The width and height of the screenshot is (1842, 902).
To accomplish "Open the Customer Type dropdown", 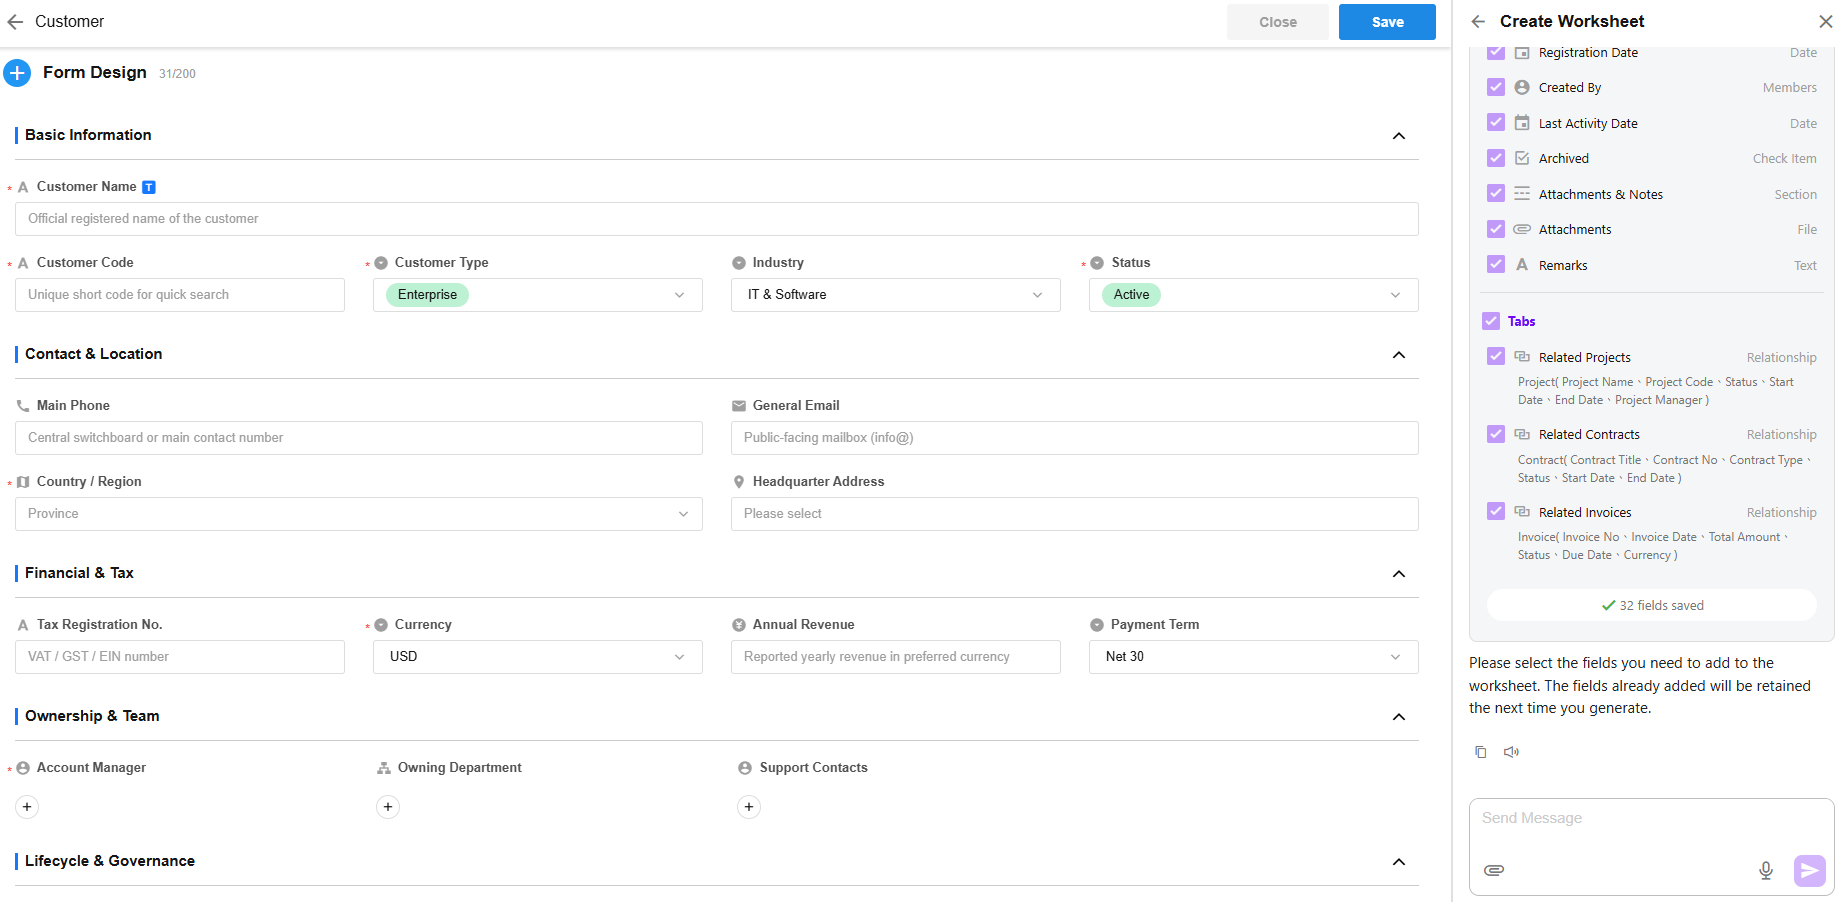I will 537,295.
